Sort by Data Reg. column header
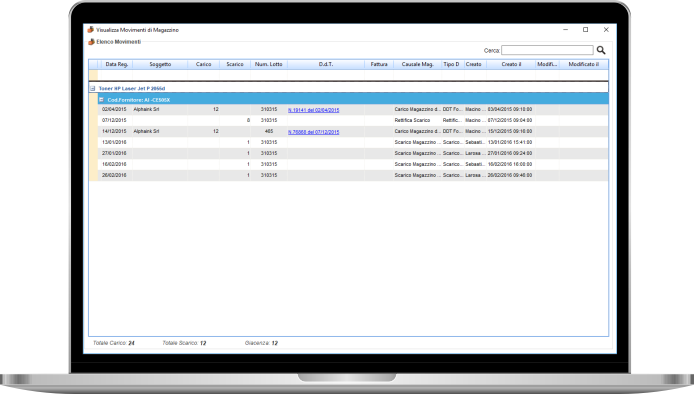The width and height of the screenshot is (694, 394). 117,64
